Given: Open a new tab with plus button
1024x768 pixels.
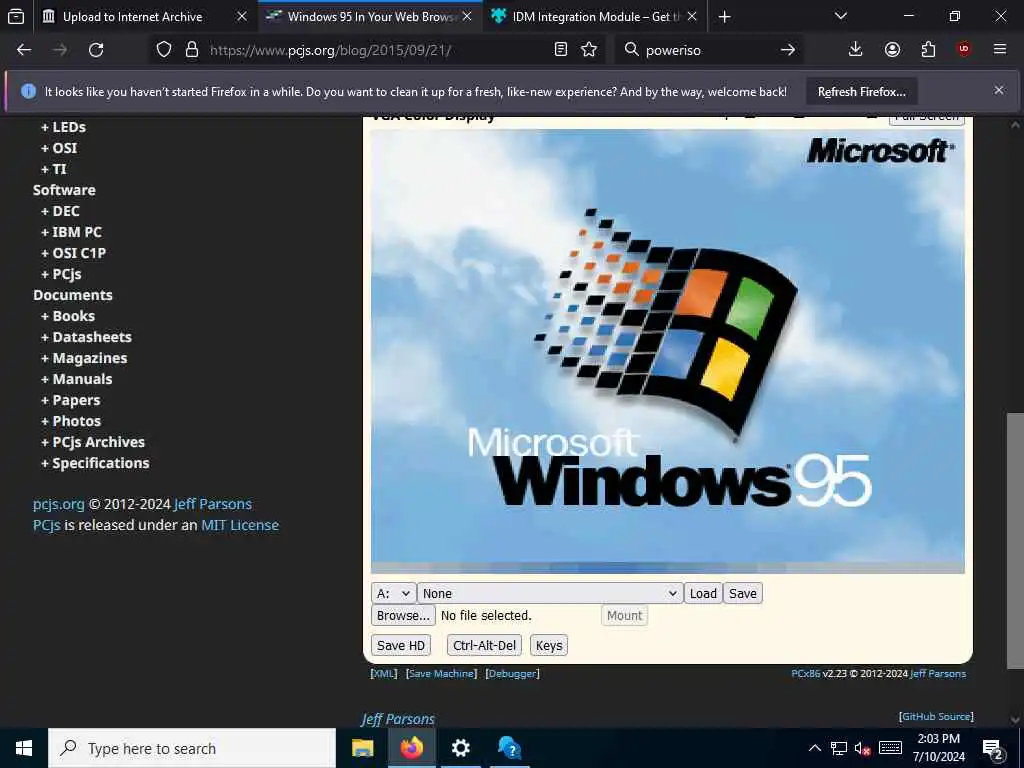Looking at the screenshot, I should pos(724,17).
